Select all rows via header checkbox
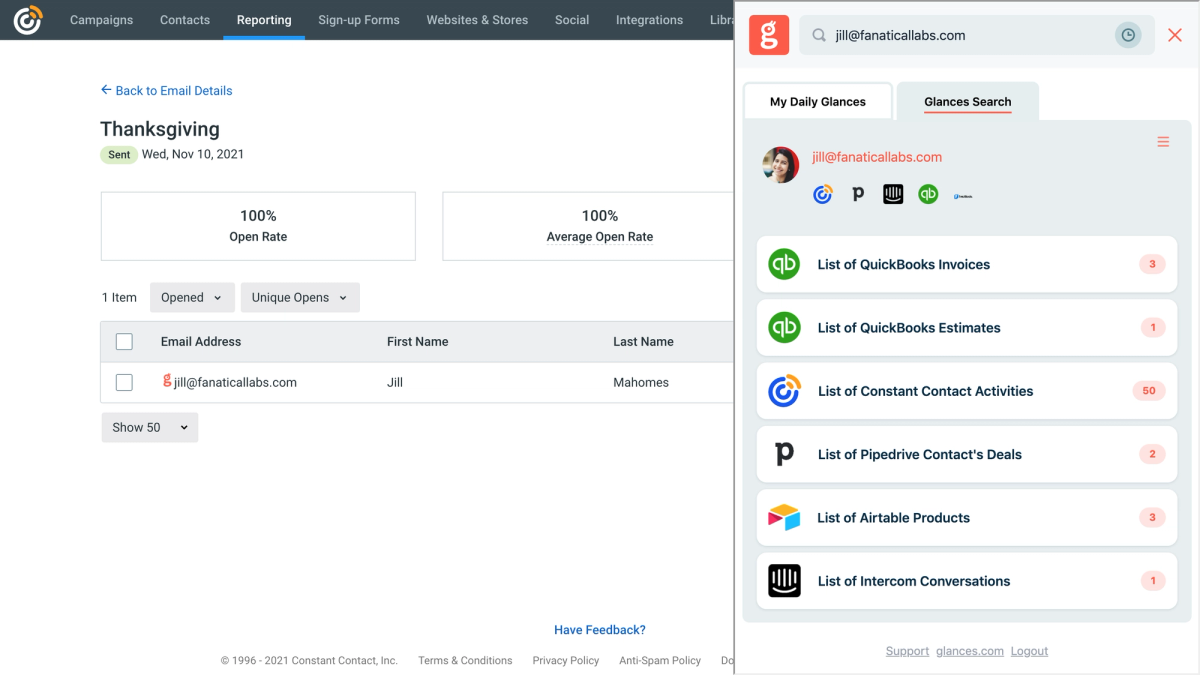The image size is (1200, 675). click(124, 342)
